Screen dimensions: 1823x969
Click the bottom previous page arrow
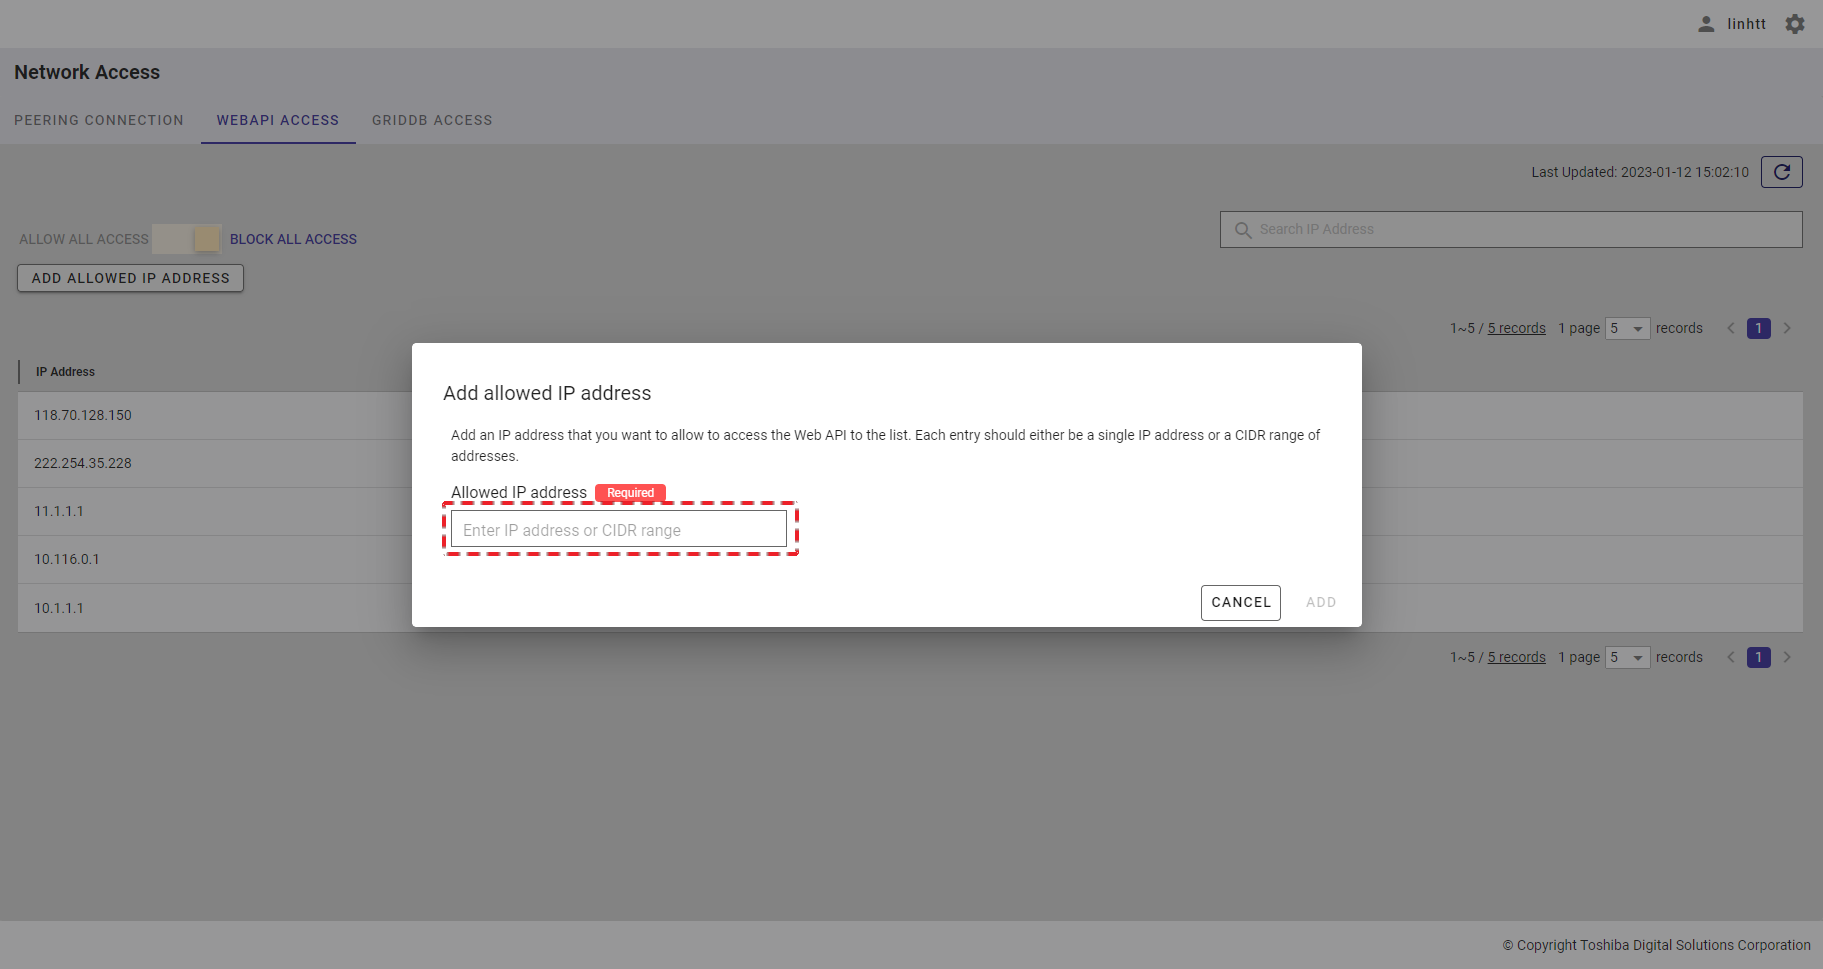coord(1731,657)
